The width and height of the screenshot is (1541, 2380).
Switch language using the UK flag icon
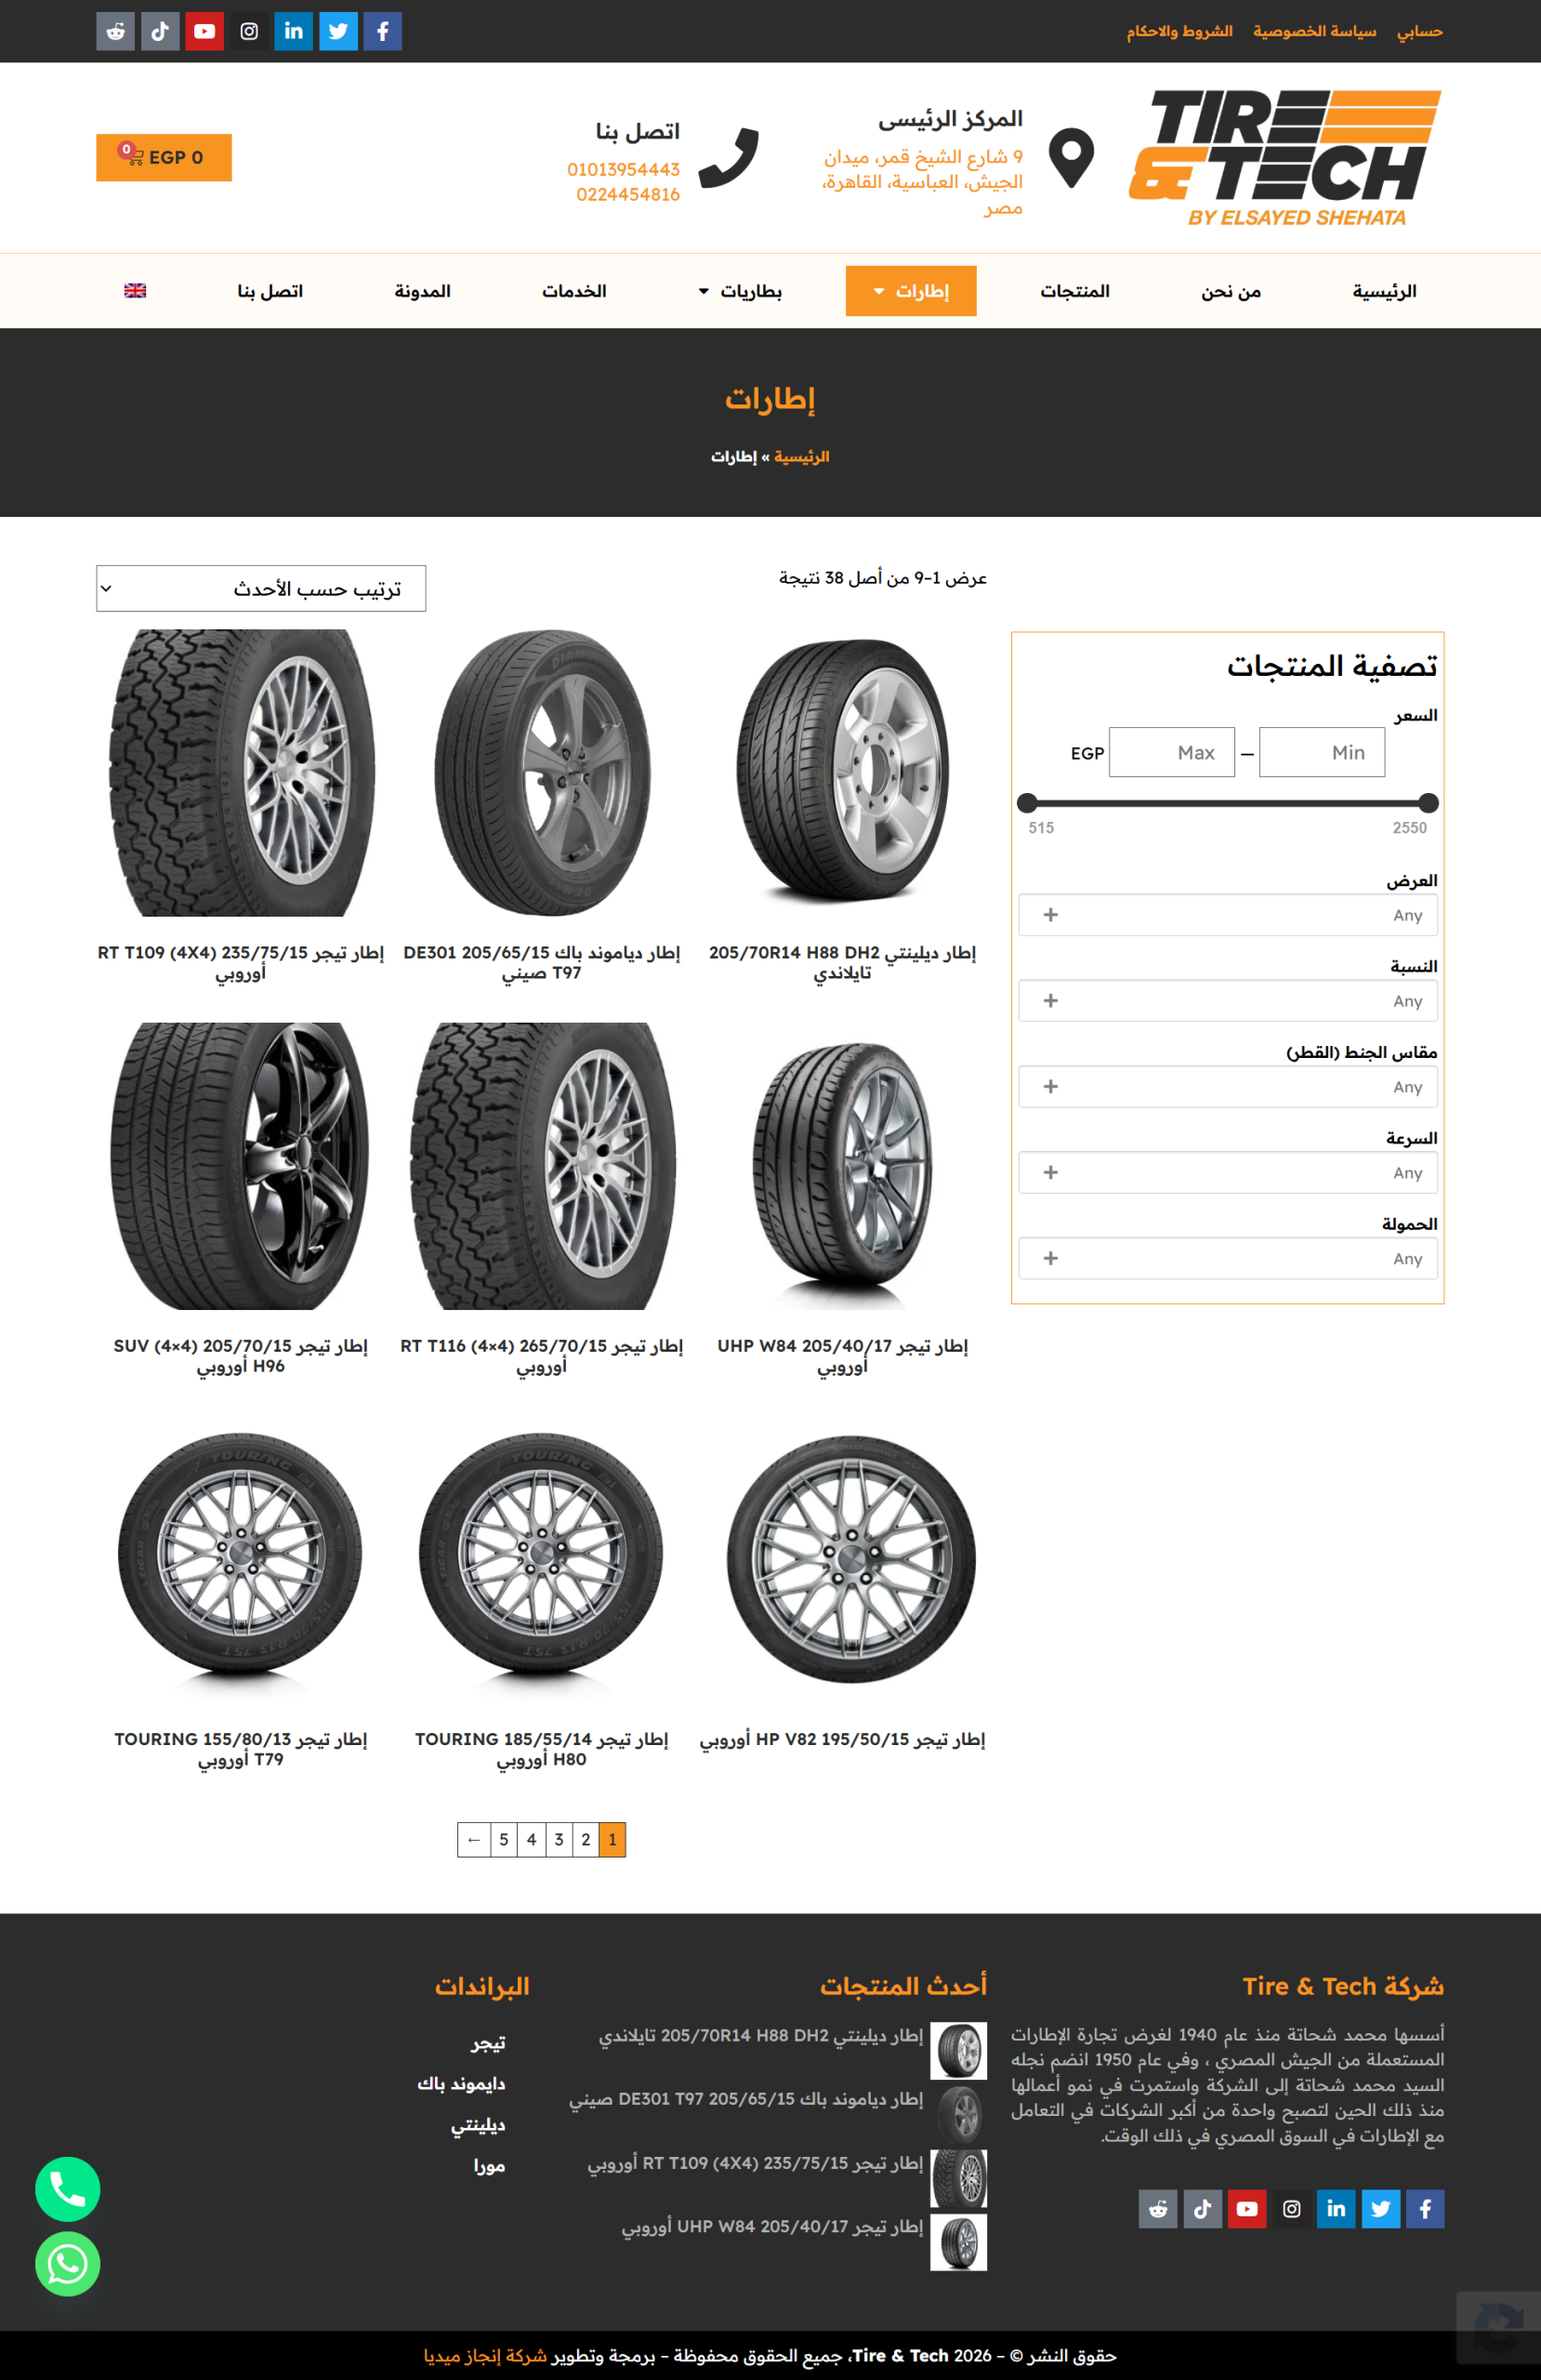pos(135,291)
